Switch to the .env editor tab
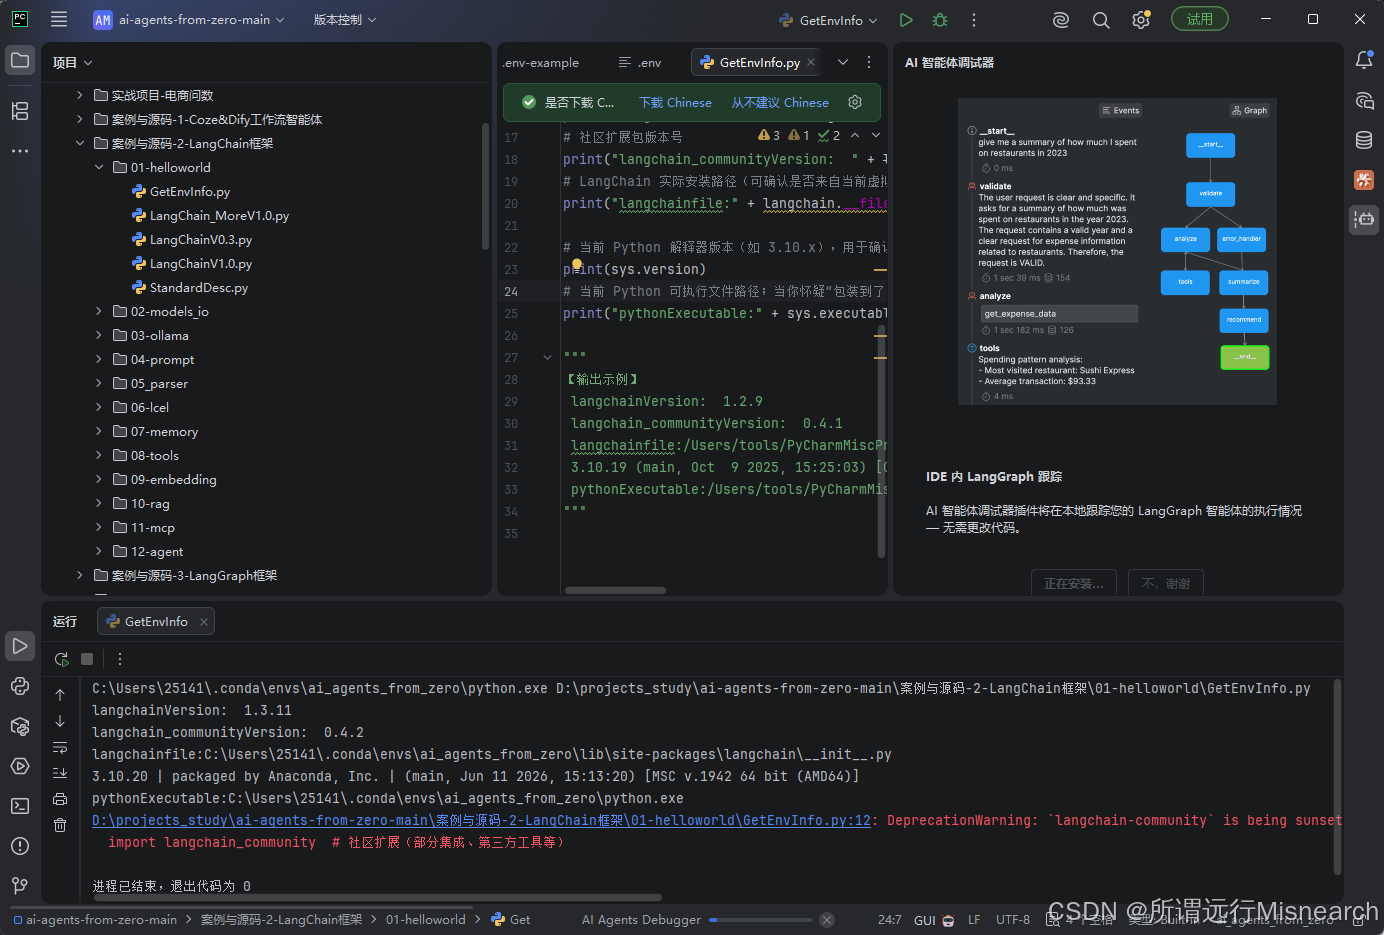Screen dimensions: 1384x935 [x=640, y=62]
